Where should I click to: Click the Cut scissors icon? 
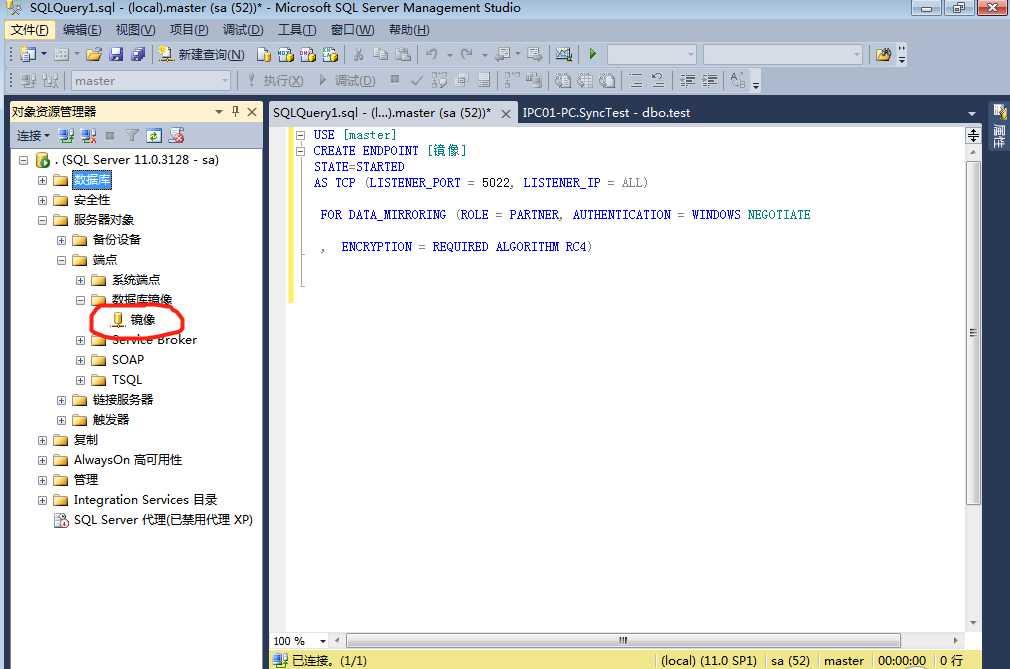[x=359, y=55]
